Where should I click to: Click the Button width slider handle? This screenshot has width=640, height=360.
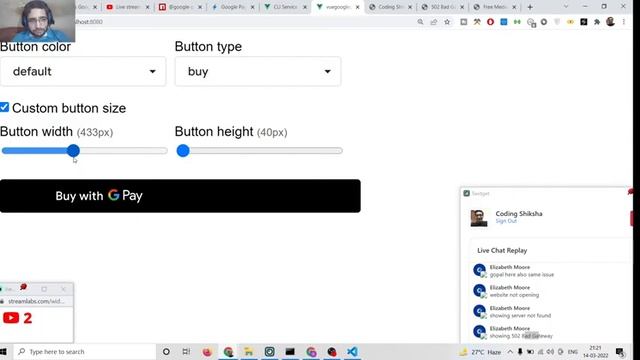click(x=73, y=151)
